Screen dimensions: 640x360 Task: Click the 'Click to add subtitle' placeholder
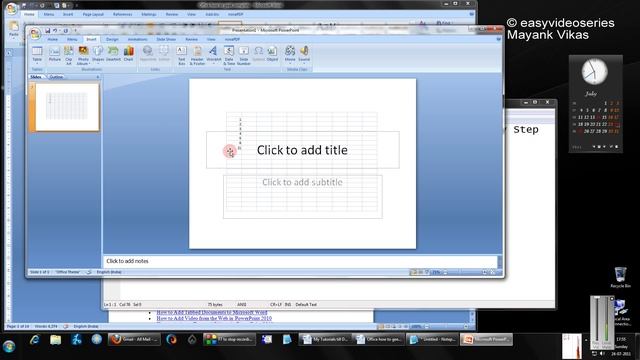click(x=302, y=197)
